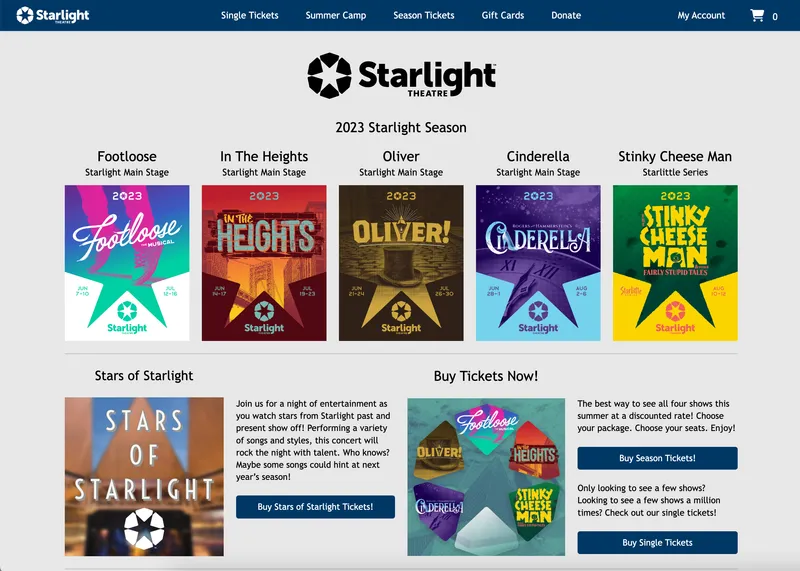Choose the Cinderella show poster
Screen dimensions: 800x571
538,263
